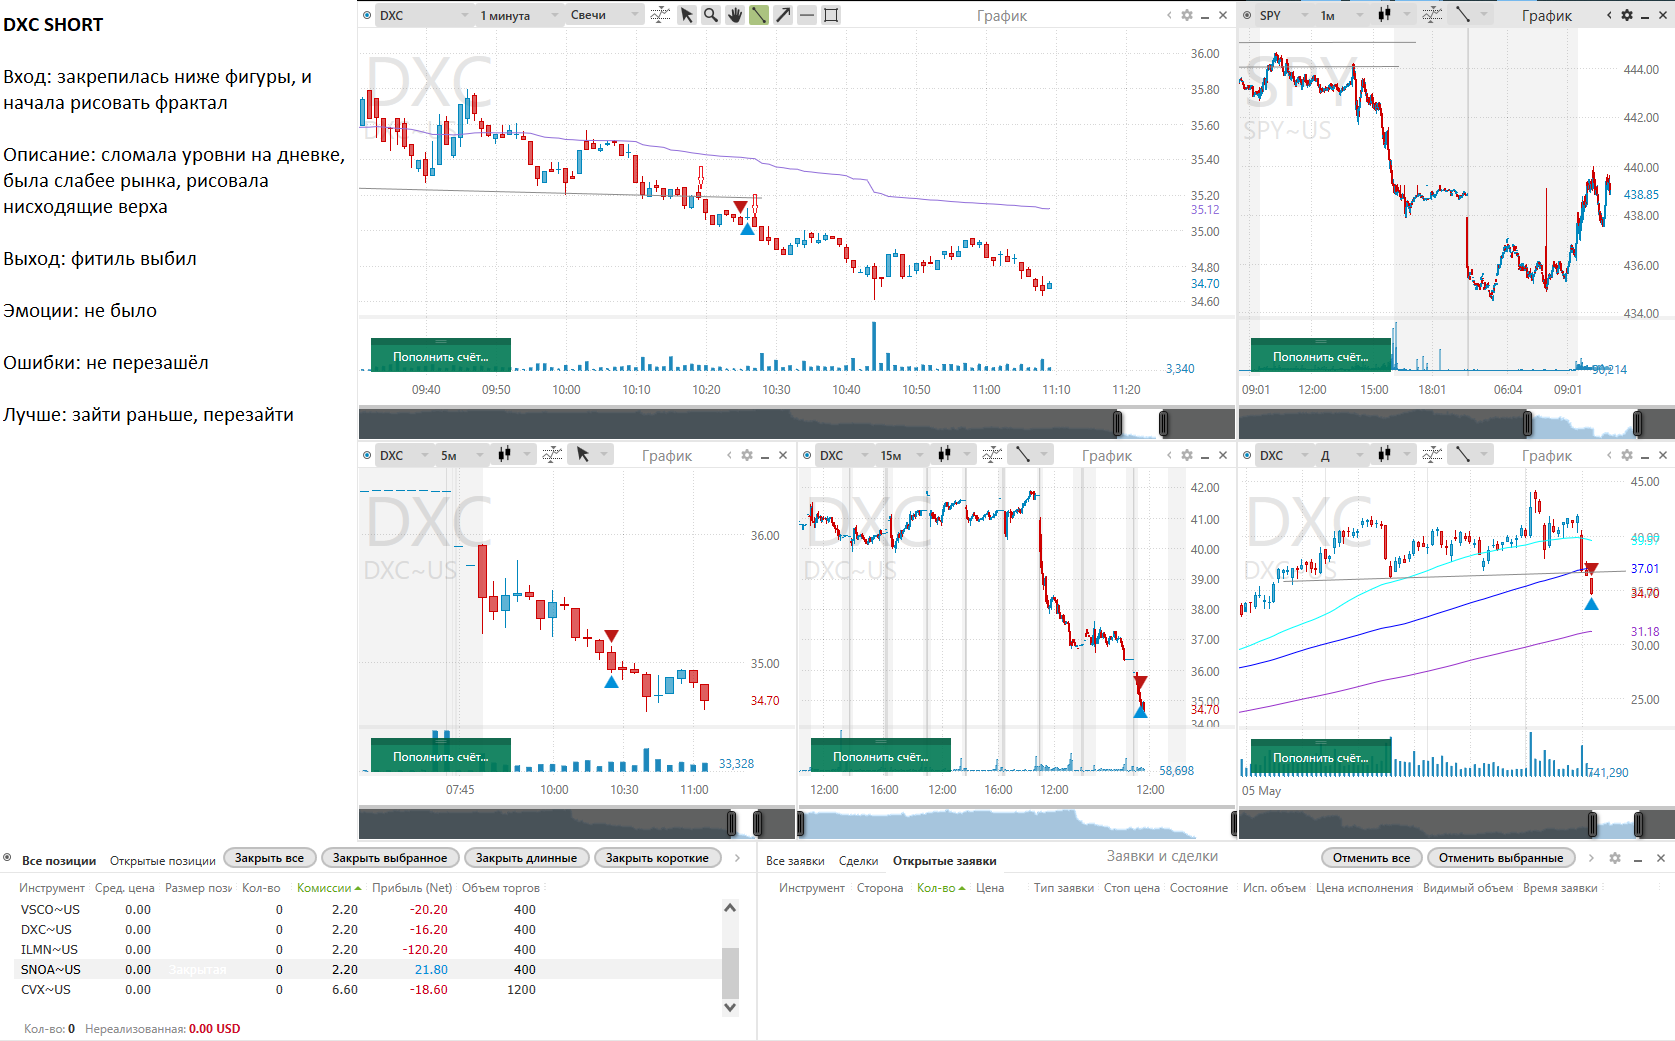Open indicators icon in DXC 1-minute chart toolbar

click(660, 15)
